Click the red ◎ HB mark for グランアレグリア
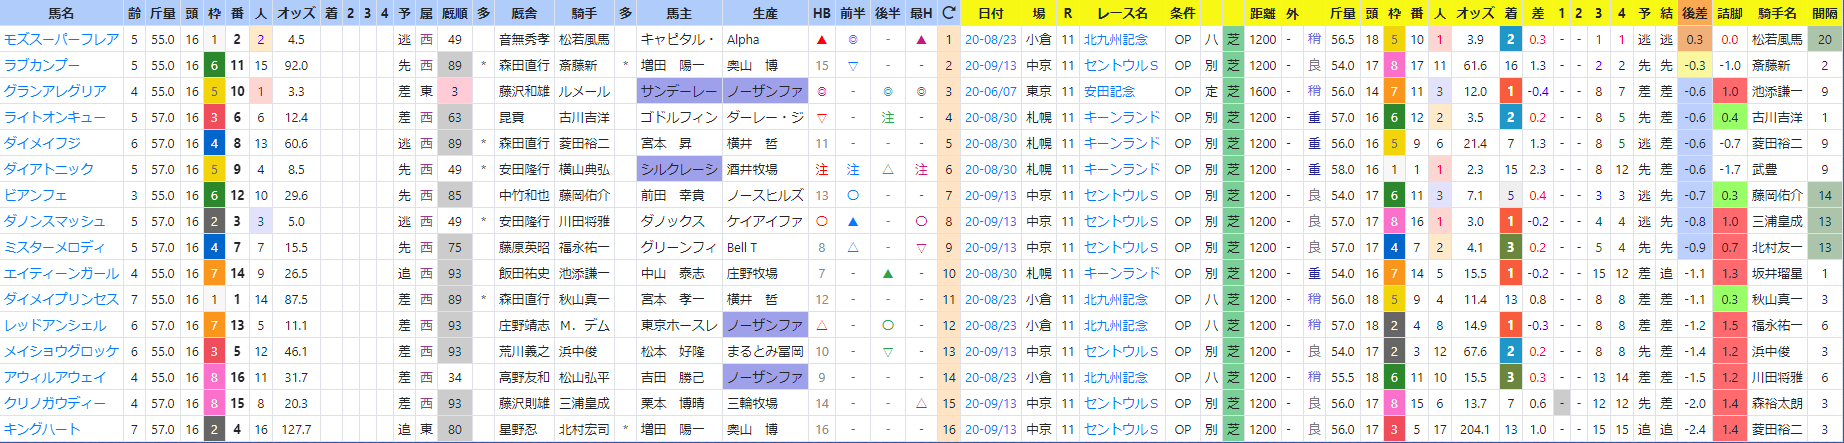This screenshot has width=1844, height=443. (821, 92)
